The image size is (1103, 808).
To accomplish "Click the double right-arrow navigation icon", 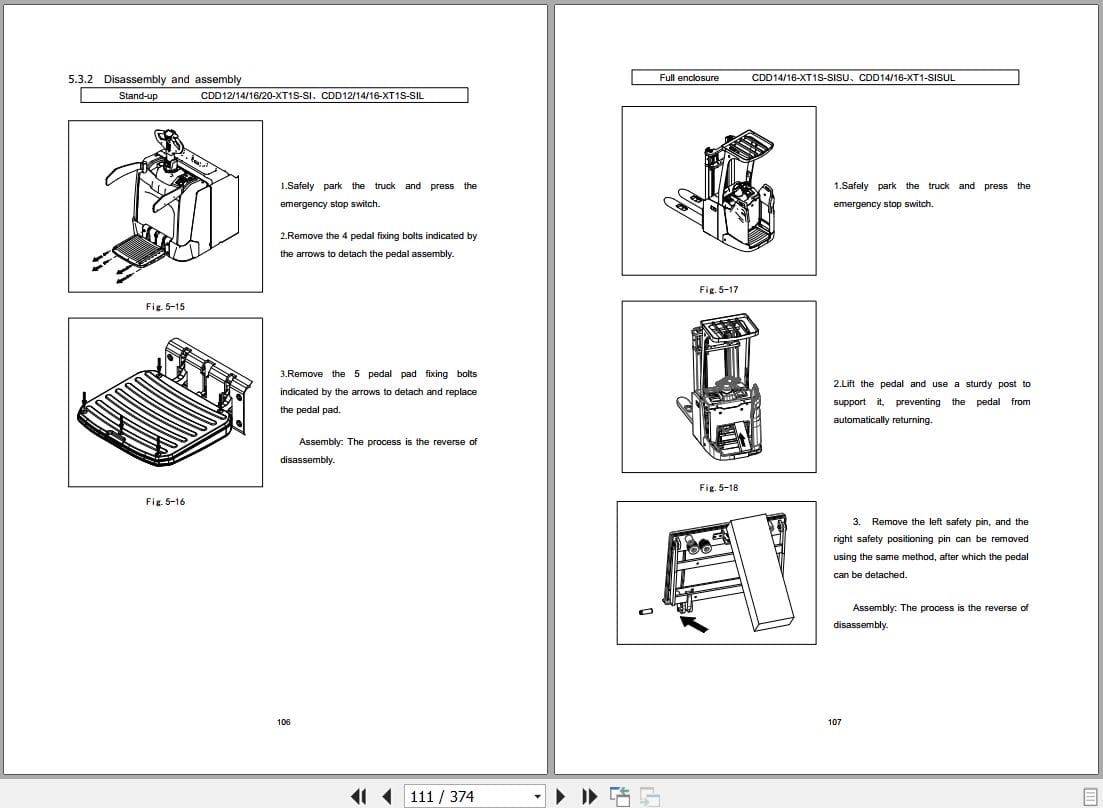I will click(x=590, y=796).
